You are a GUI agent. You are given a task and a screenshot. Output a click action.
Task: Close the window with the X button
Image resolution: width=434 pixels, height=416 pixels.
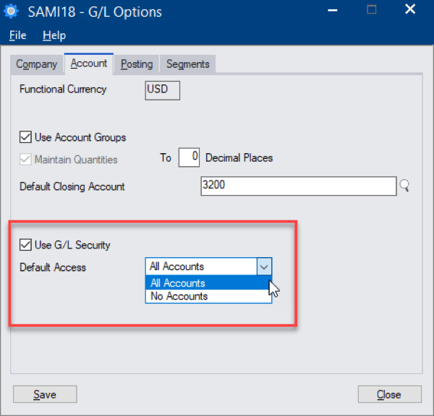410,9
